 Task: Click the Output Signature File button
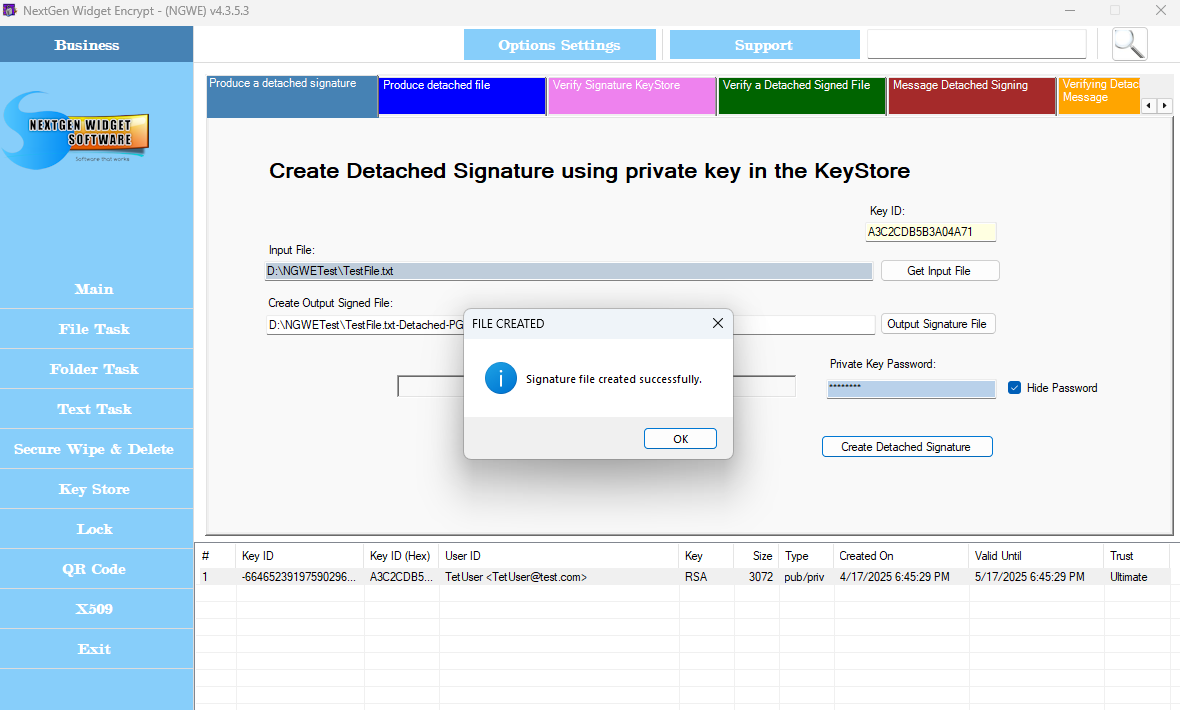(938, 324)
